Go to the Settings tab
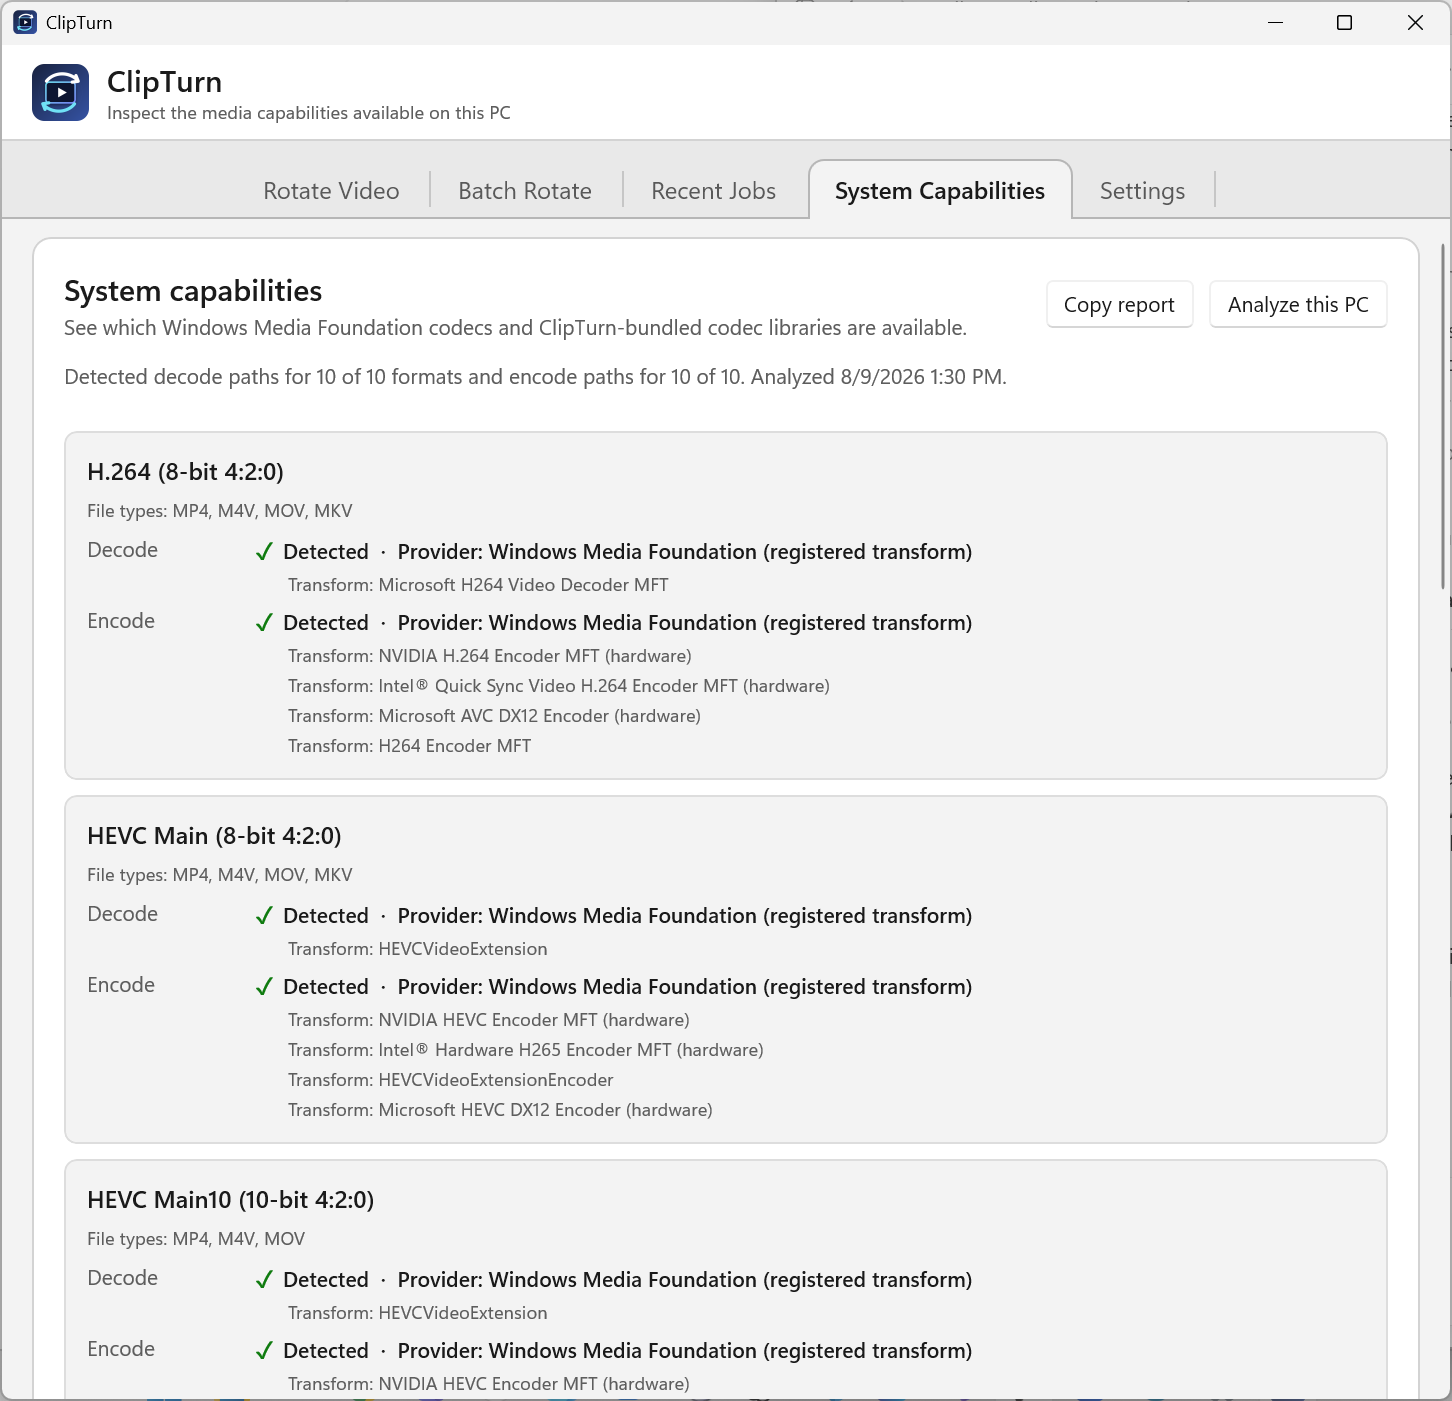Viewport: 1452px width, 1401px height. 1142,190
